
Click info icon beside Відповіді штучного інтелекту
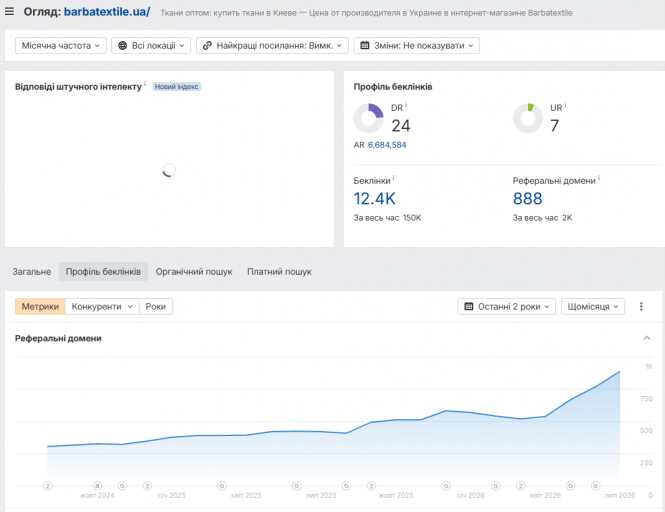(145, 84)
